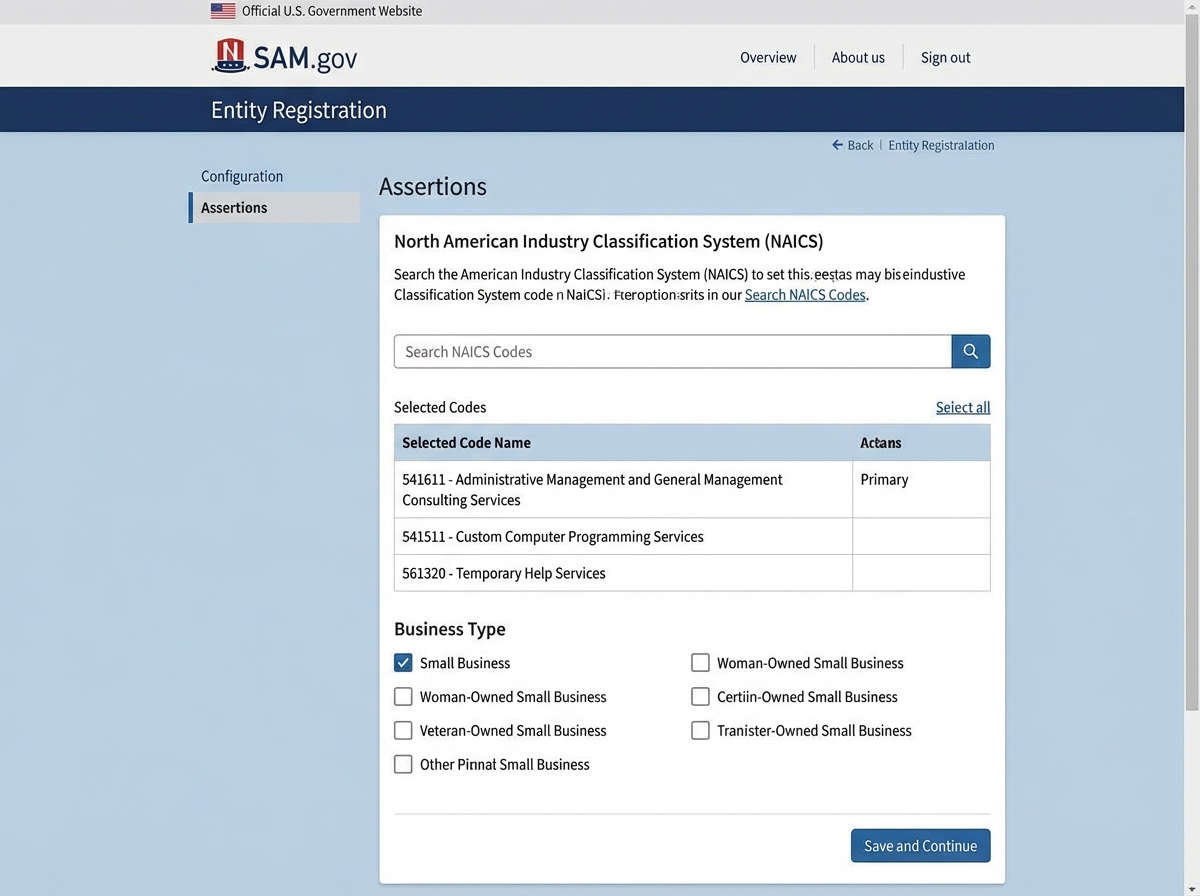Uncheck the Small Business checkbox
Screen dimensions: 1200x896
coord(403,662)
